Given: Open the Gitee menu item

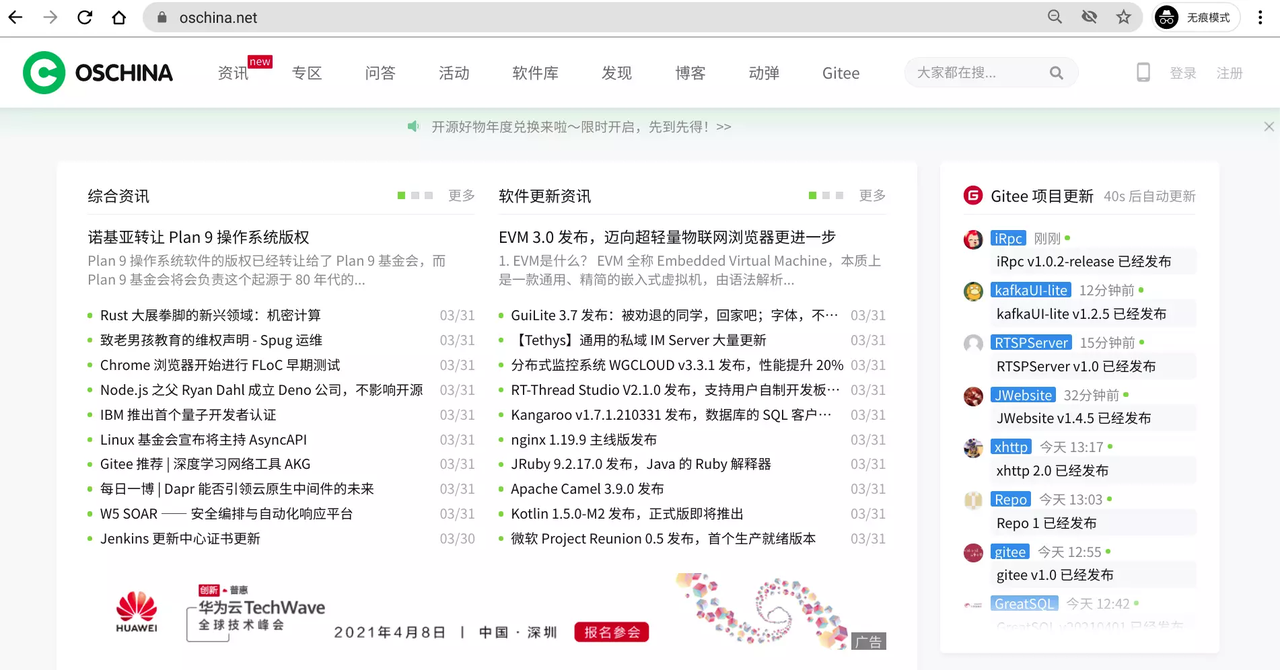Looking at the screenshot, I should (x=841, y=73).
